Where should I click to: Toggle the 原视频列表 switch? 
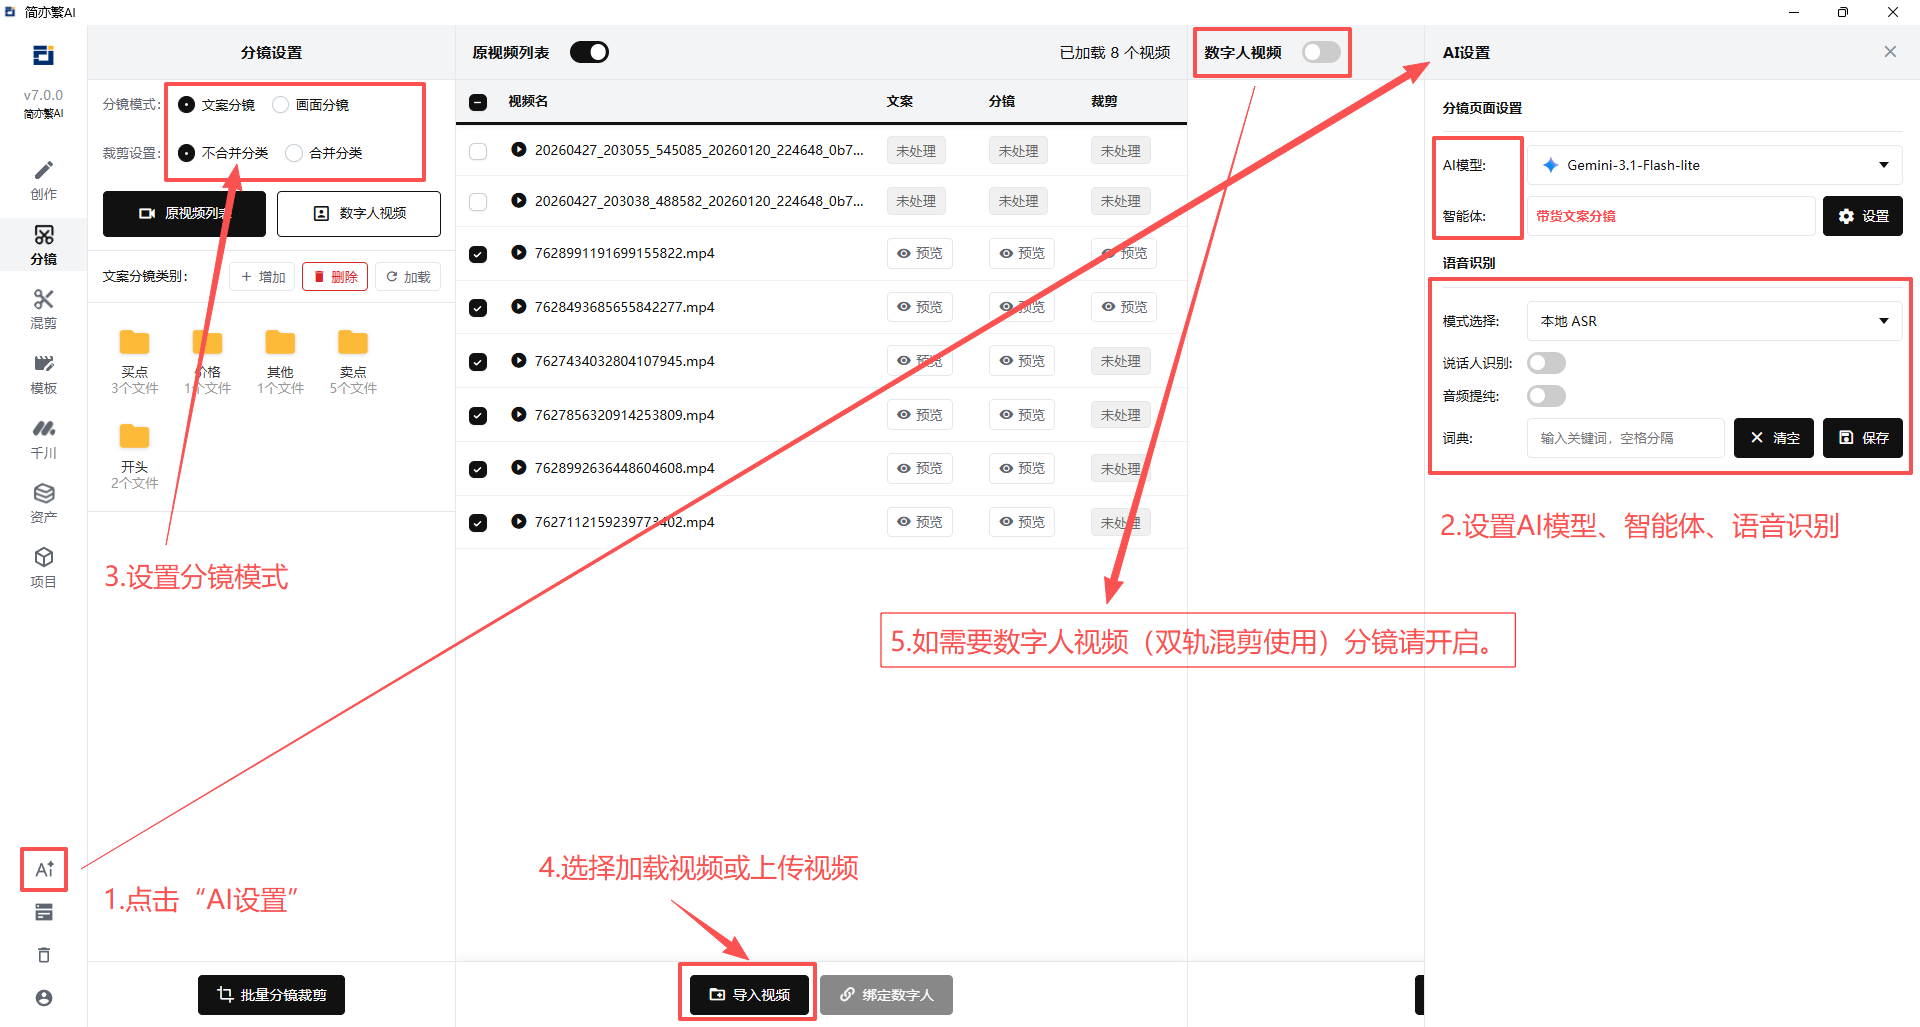pyautogui.click(x=589, y=52)
